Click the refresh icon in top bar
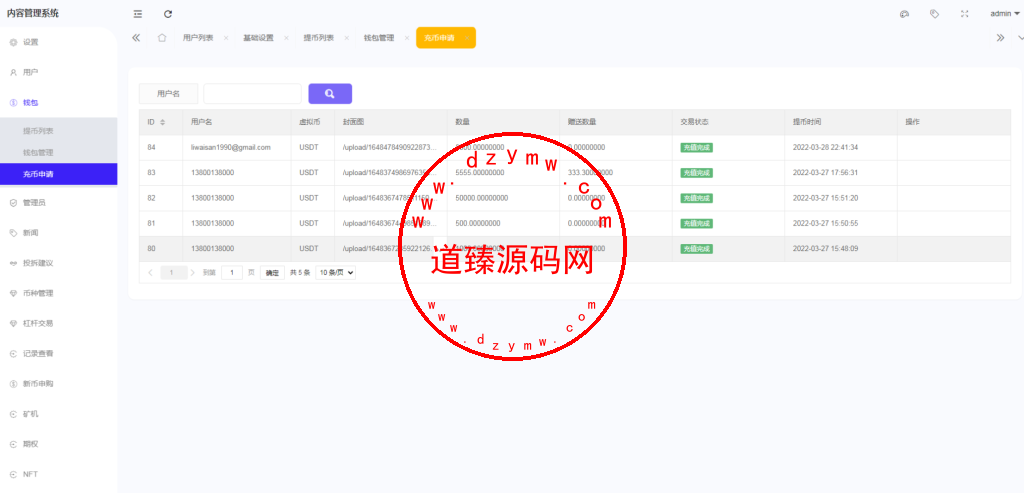This screenshot has height=493, width=1024. (x=168, y=14)
